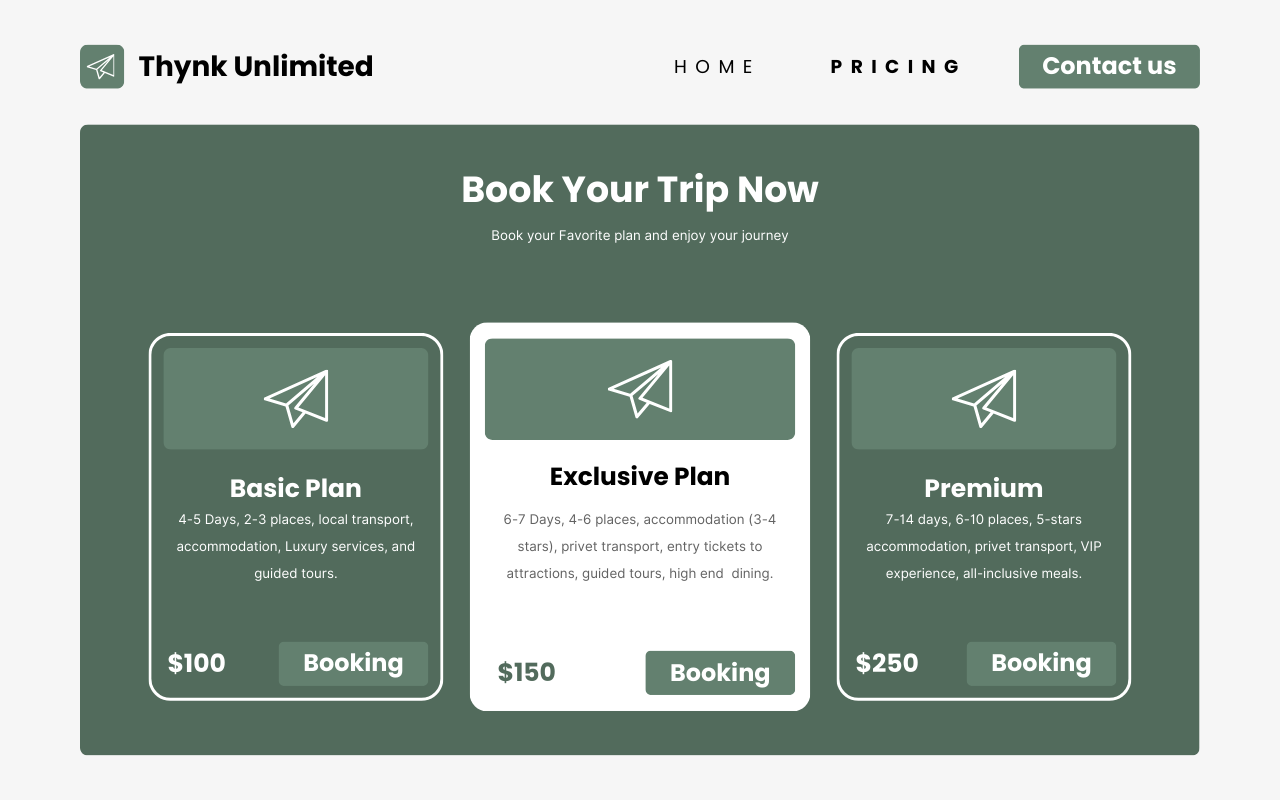
Task: Click the Premium plan paper plane icon
Action: point(984,398)
